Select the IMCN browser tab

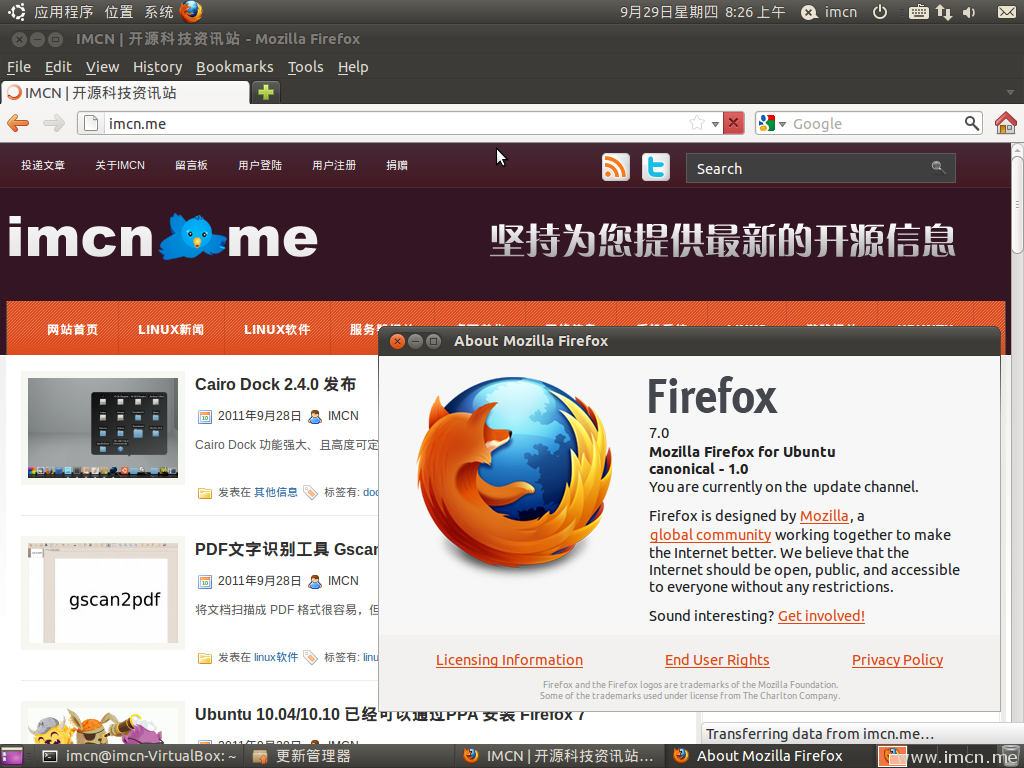[x=125, y=93]
